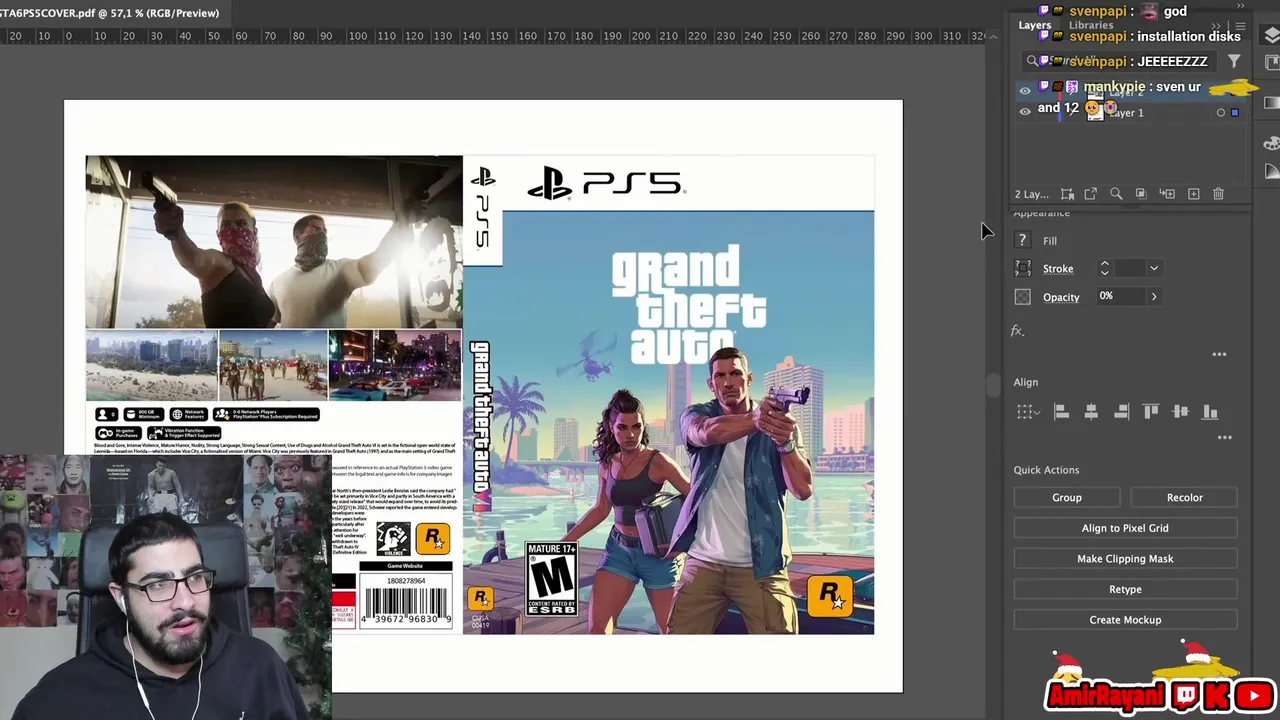Collapse Layers panel with double-arrow icon
Image resolution: width=1280 pixels, height=720 pixels.
[x=1217, y=26]
